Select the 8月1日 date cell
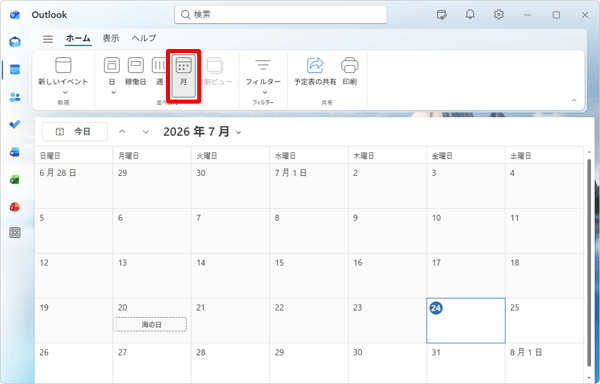Screen dimensions: 600x384 tap(544, 363)
